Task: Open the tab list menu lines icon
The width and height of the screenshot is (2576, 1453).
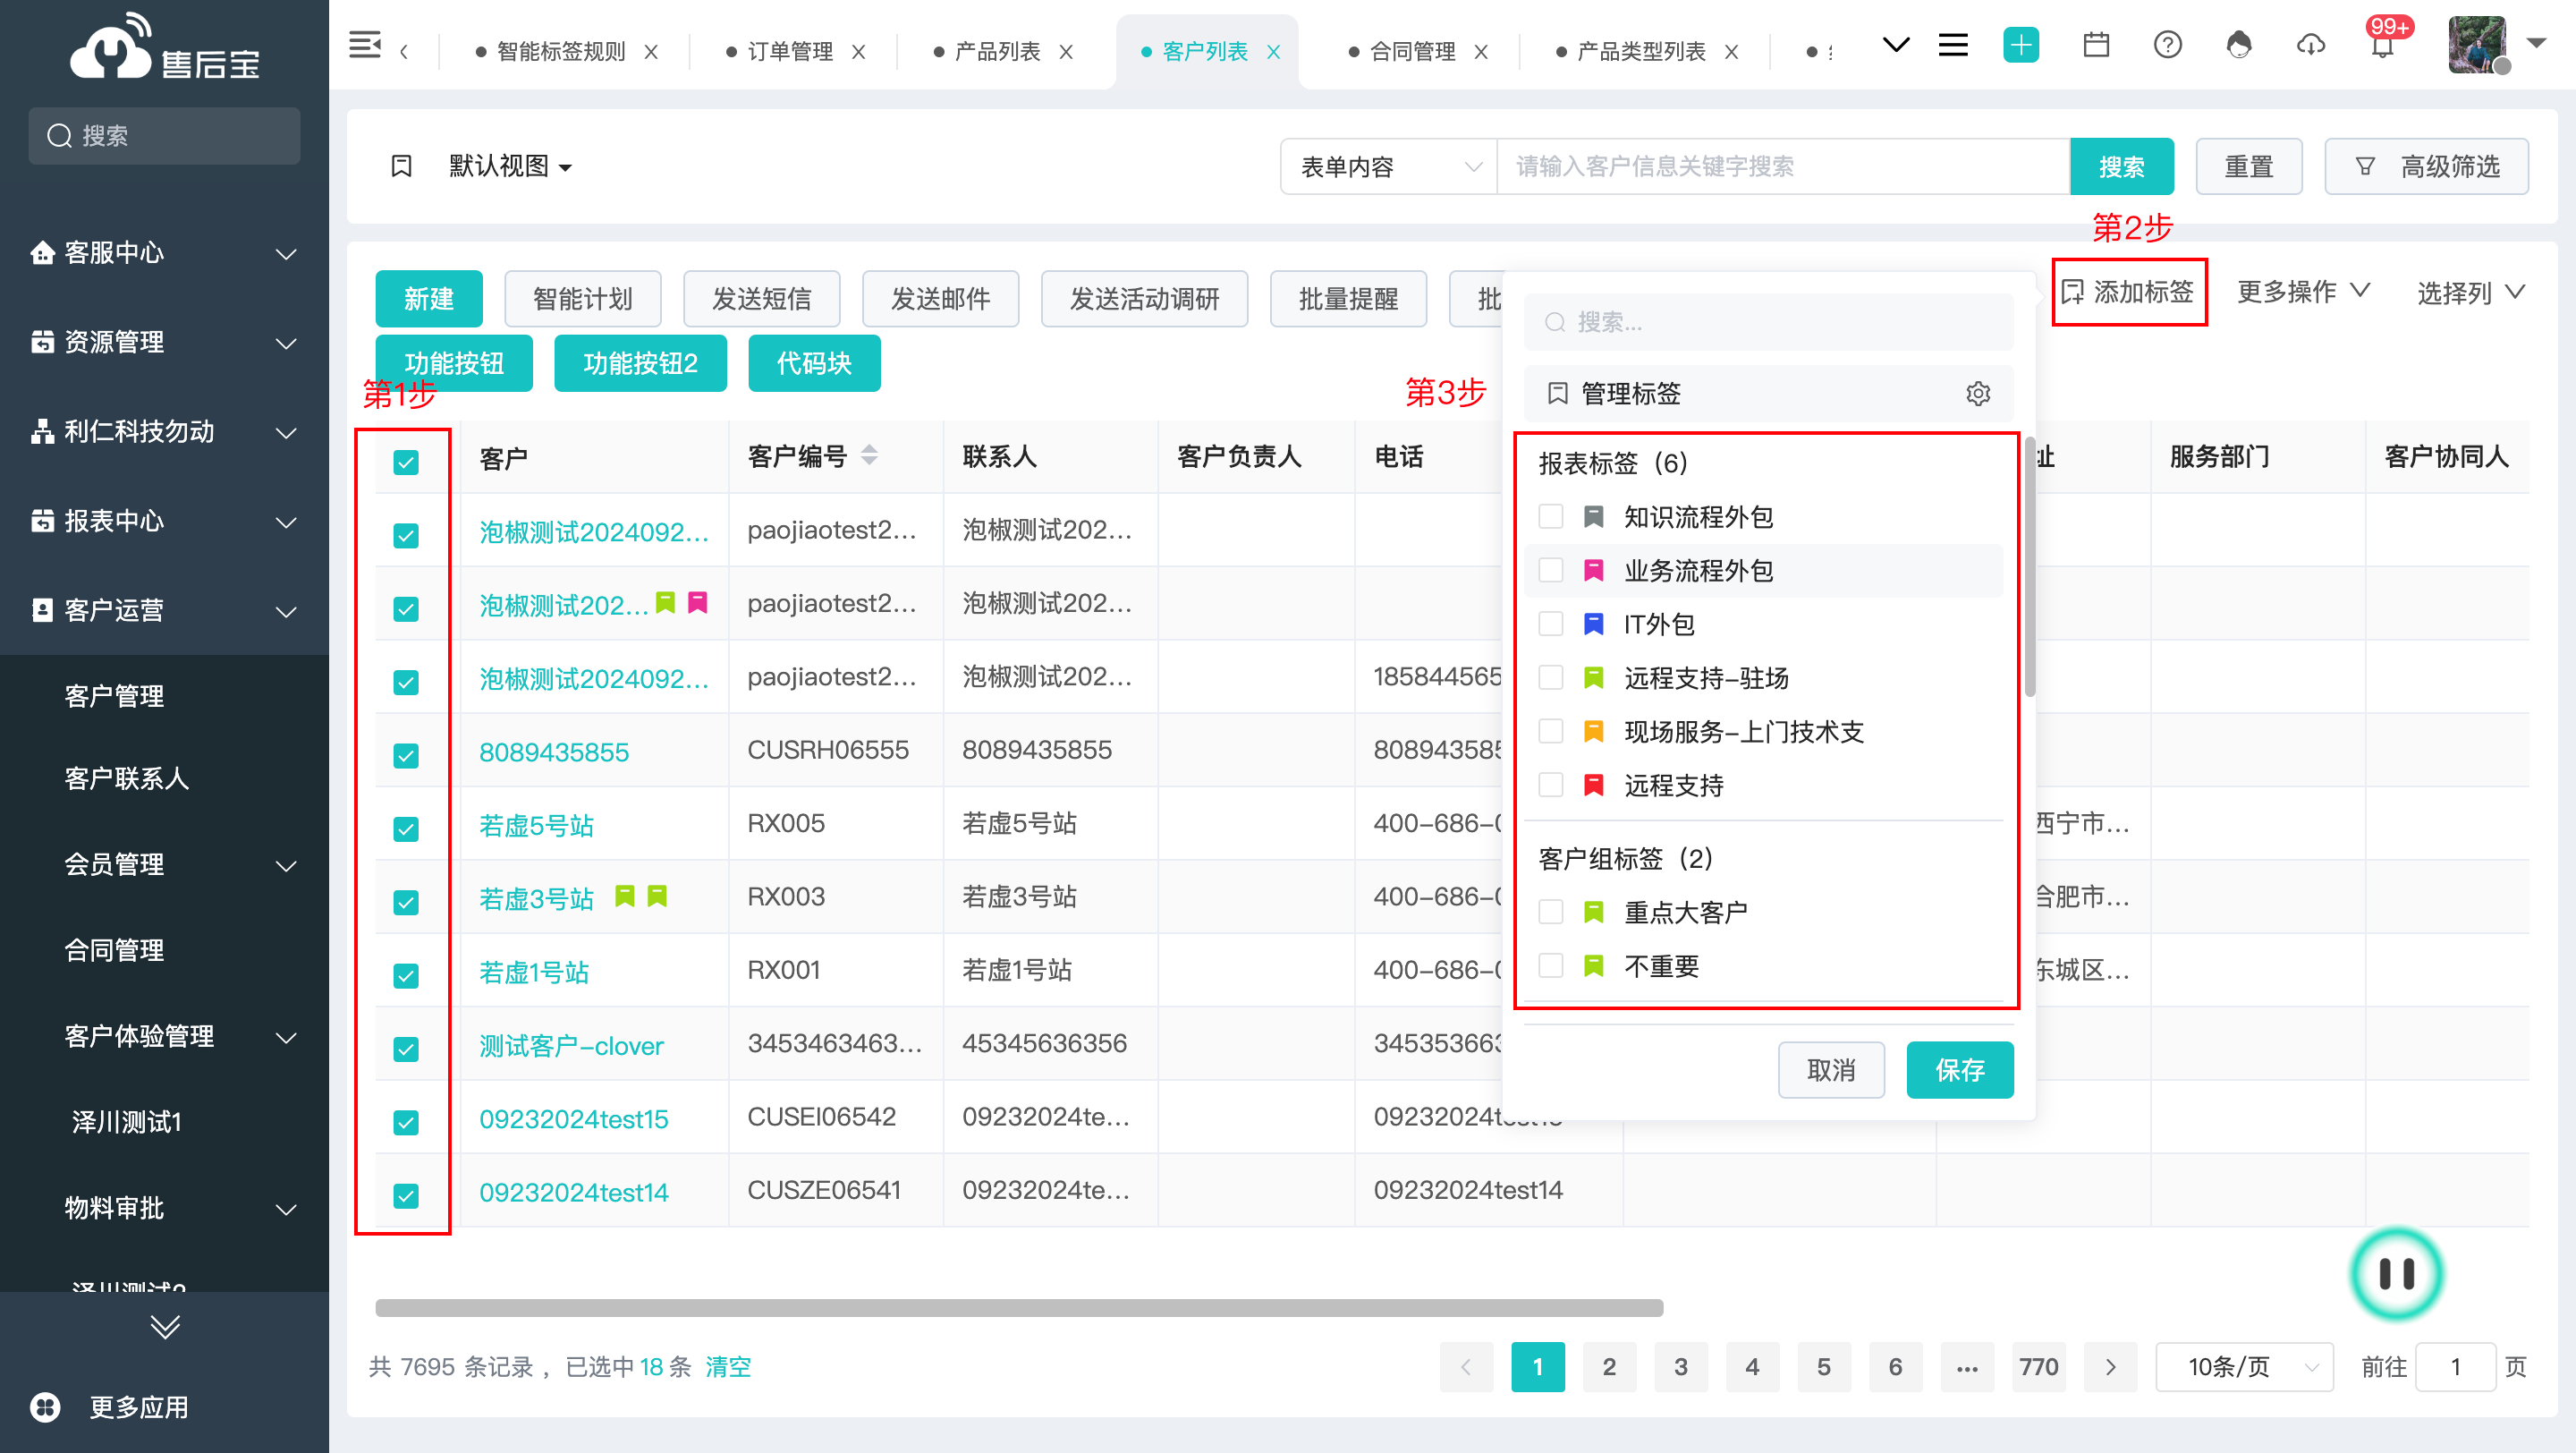Action: point(1953,45)
